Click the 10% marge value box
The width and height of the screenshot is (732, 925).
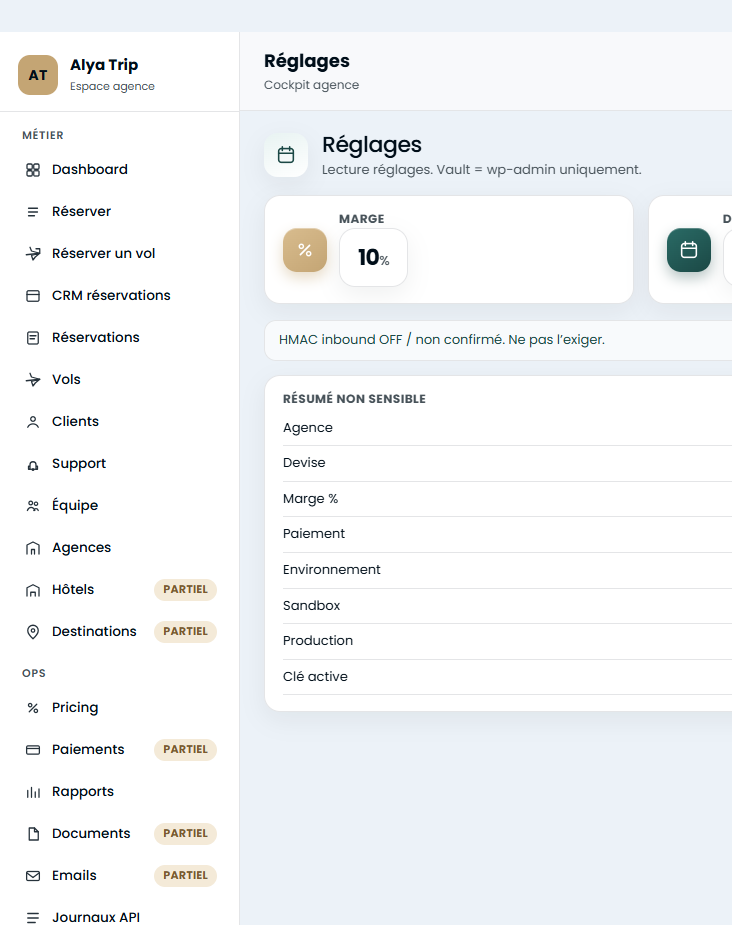point(373,258)
